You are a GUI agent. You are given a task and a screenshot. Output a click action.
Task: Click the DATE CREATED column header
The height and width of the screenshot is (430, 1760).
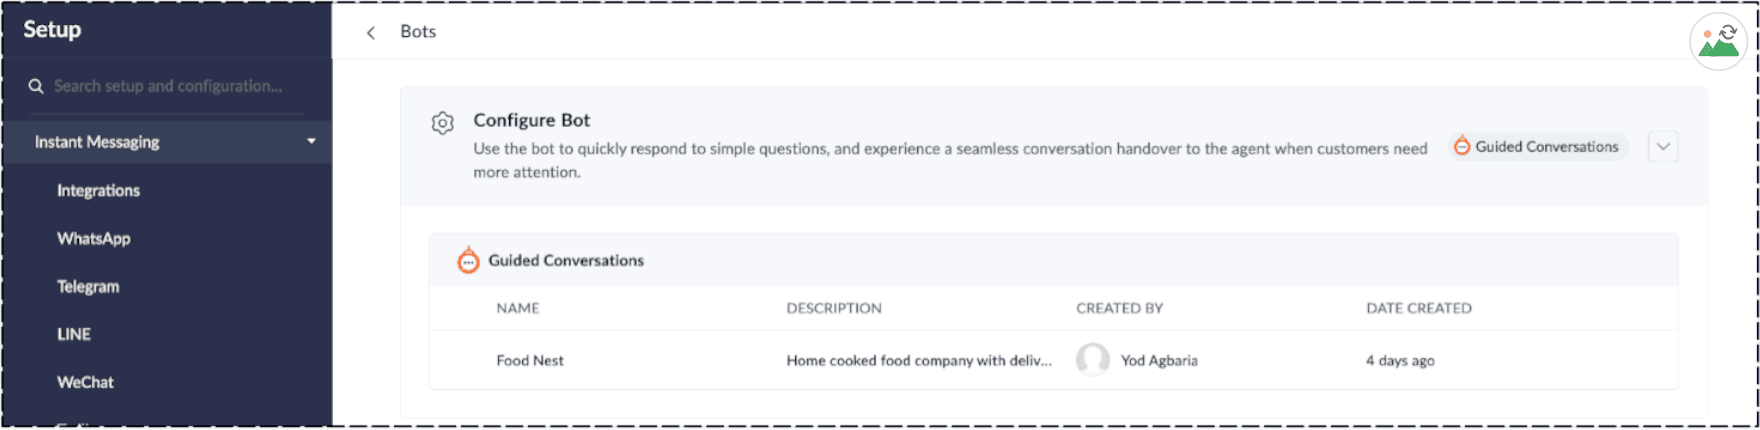(x=1418, y=308)
